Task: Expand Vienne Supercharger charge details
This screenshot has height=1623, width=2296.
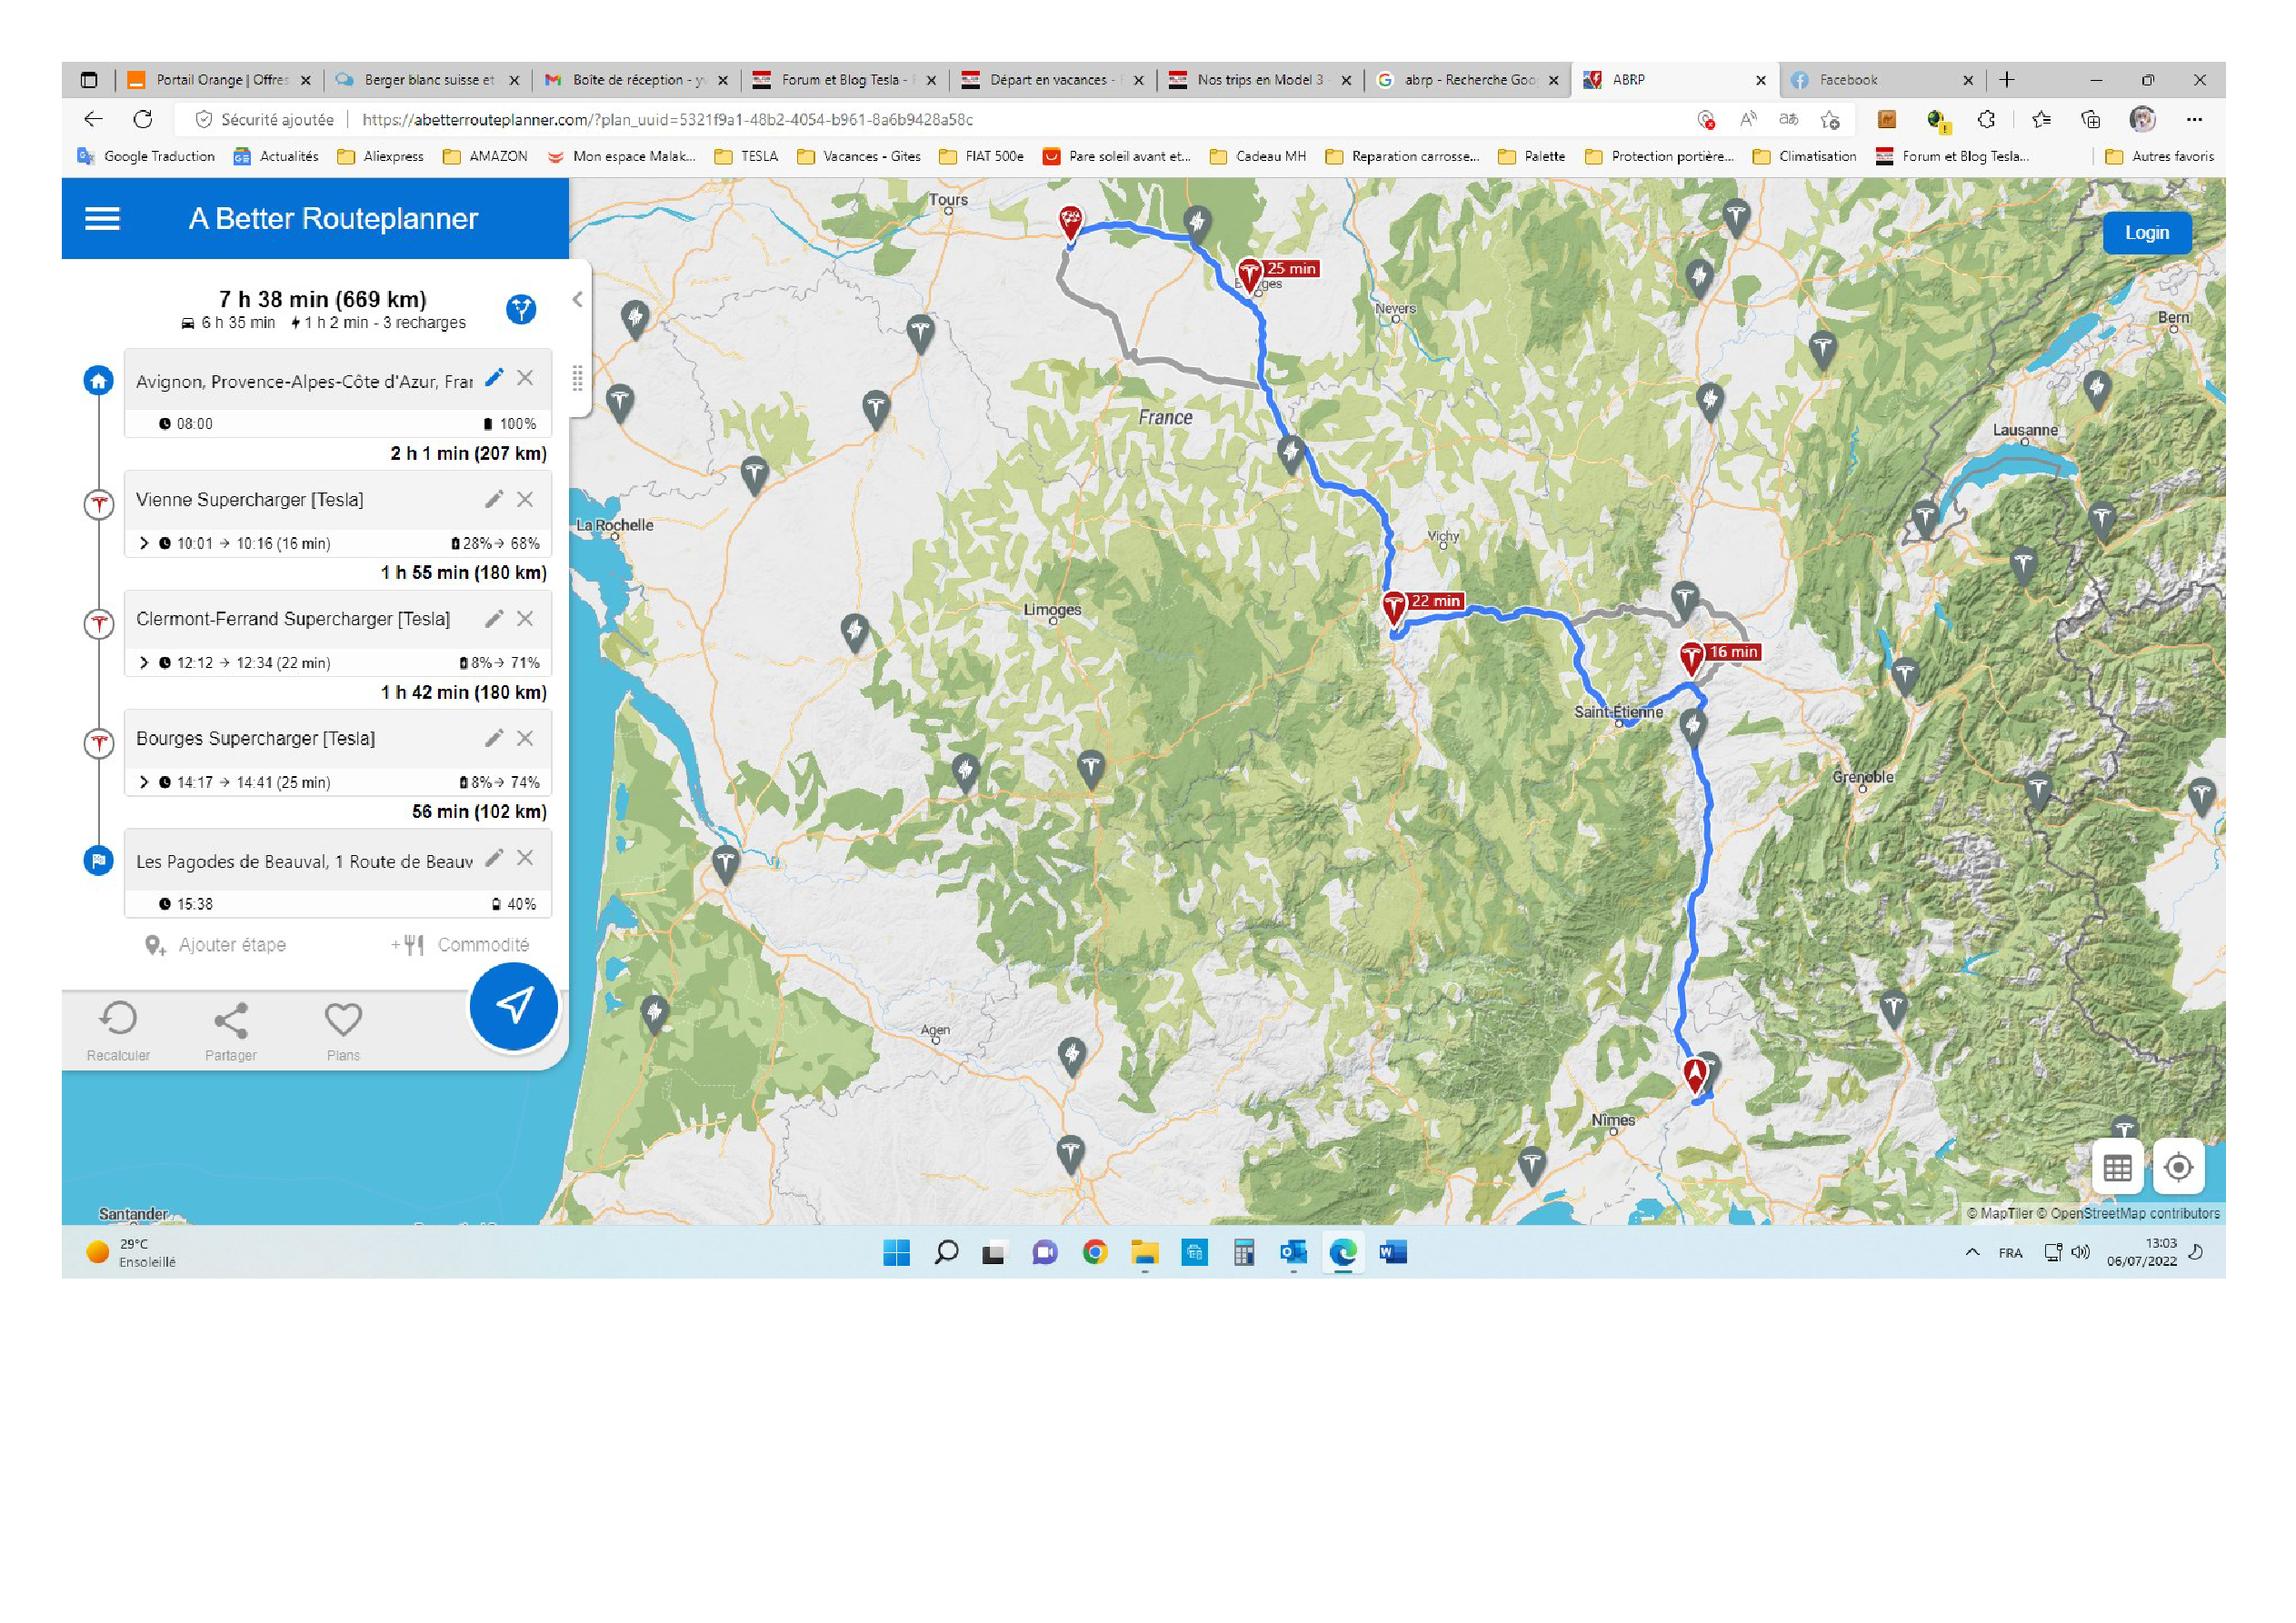Action: [x=144, y=543]
